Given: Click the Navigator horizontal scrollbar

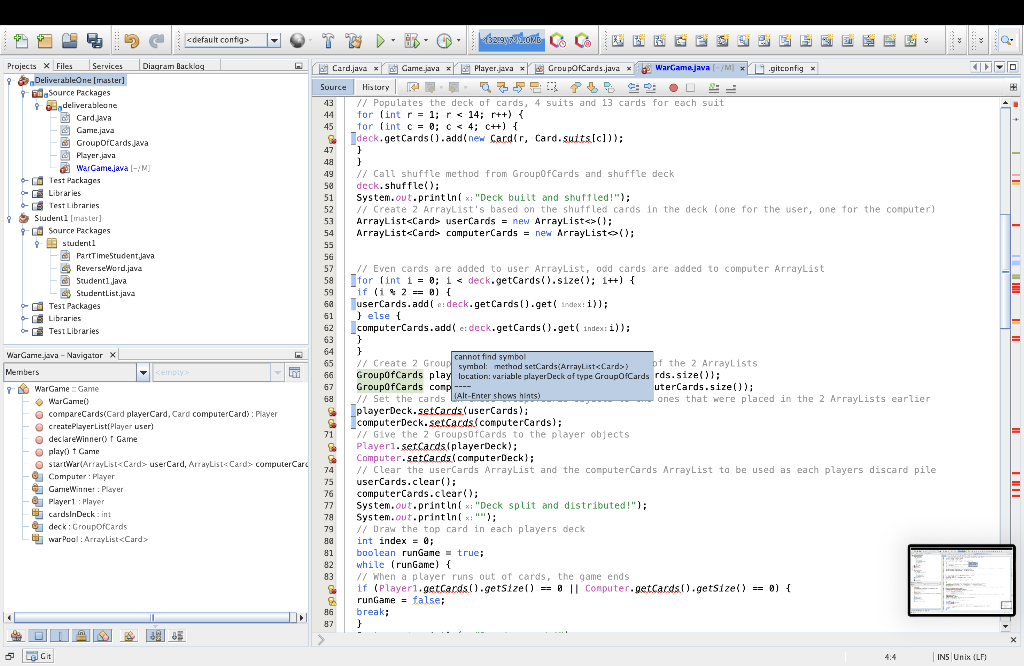Looking at the screenshot, I should point(150,618).
